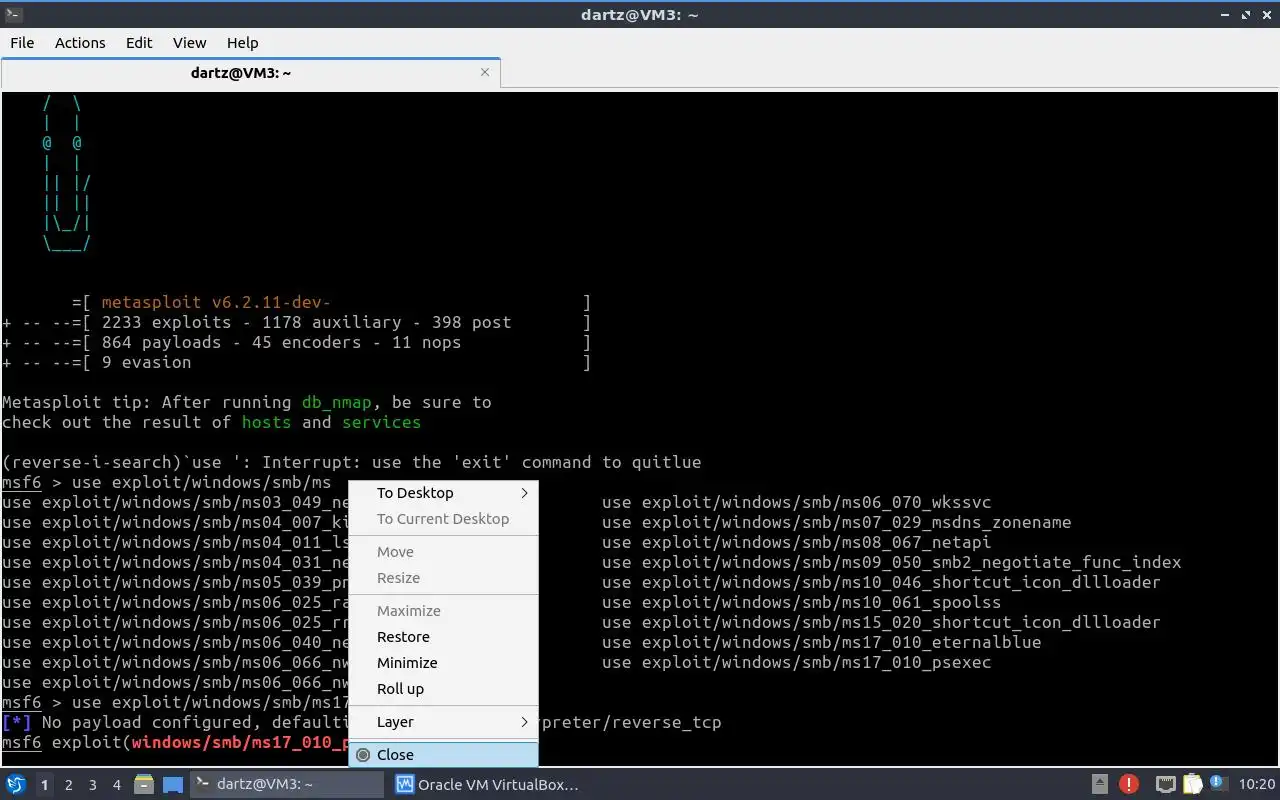Click the blue notification tray icon
Image resolution: width=1280 pixels, height=800 pixels.
(1218, 784)
